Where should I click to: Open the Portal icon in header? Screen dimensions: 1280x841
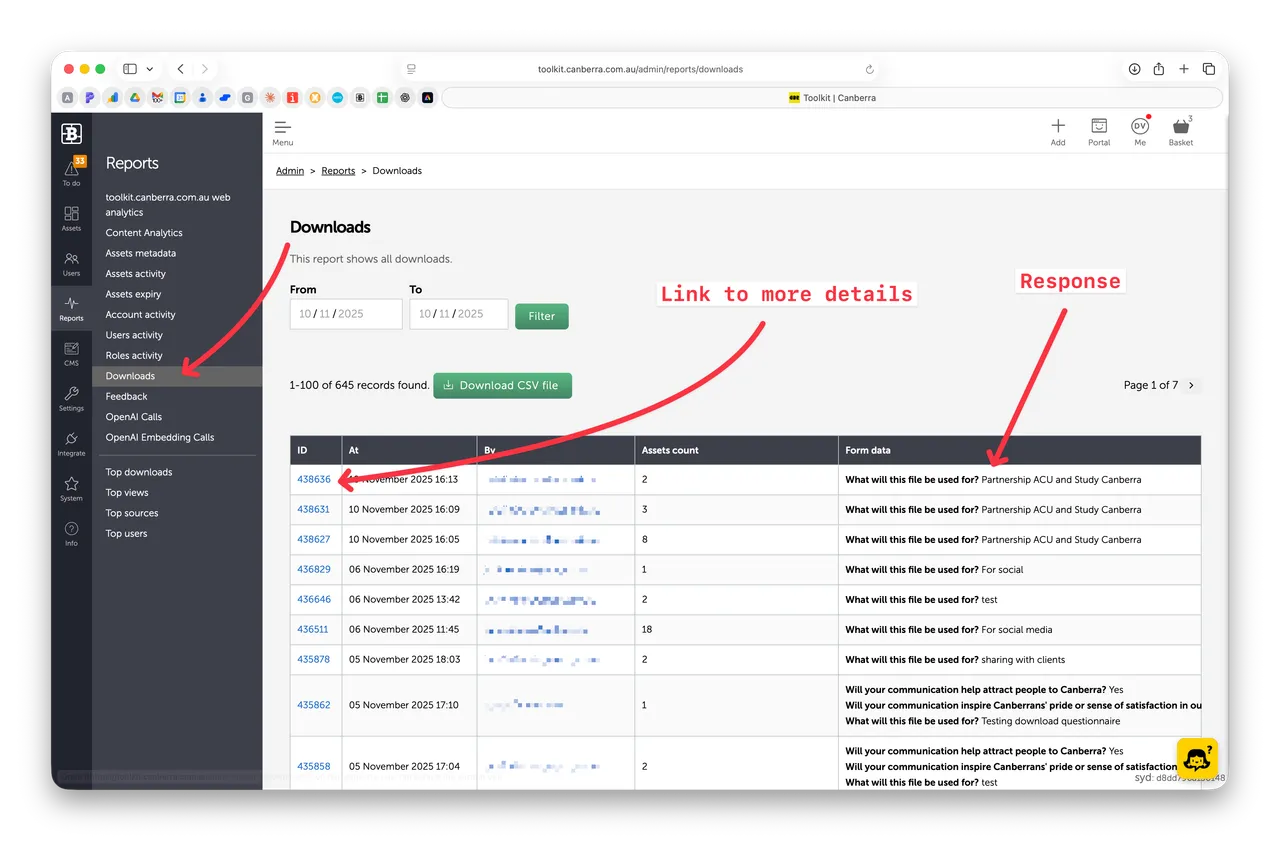(1099, 131)
